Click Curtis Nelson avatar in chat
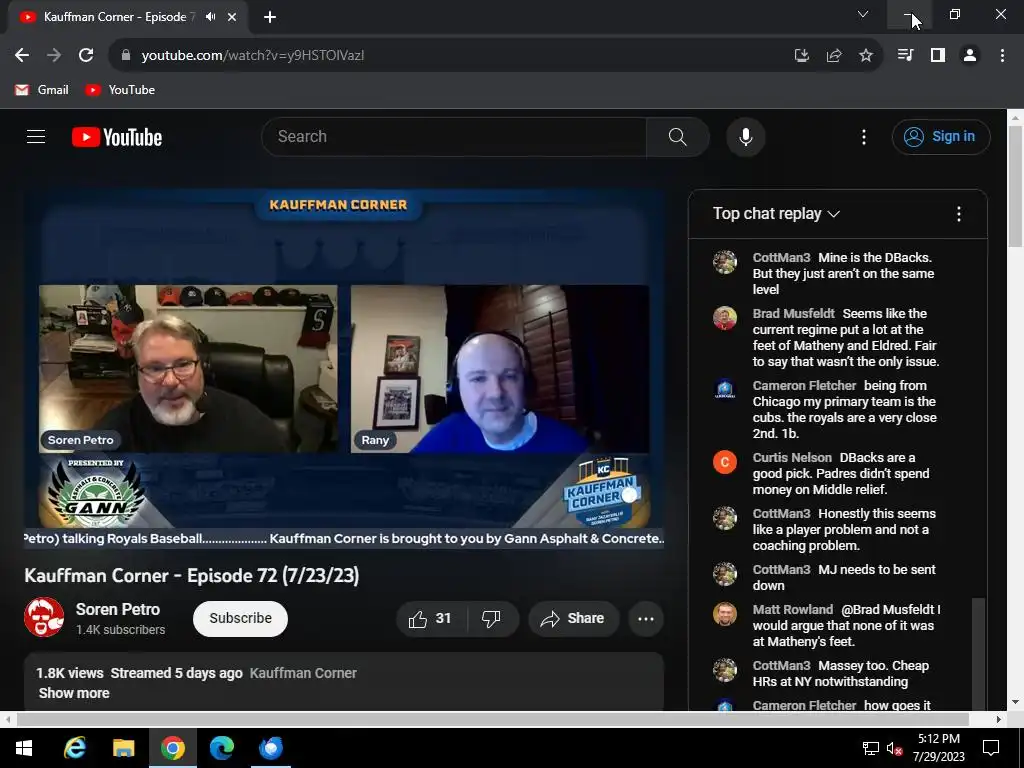Screen dimensions: 1024x768 [725, 462]
